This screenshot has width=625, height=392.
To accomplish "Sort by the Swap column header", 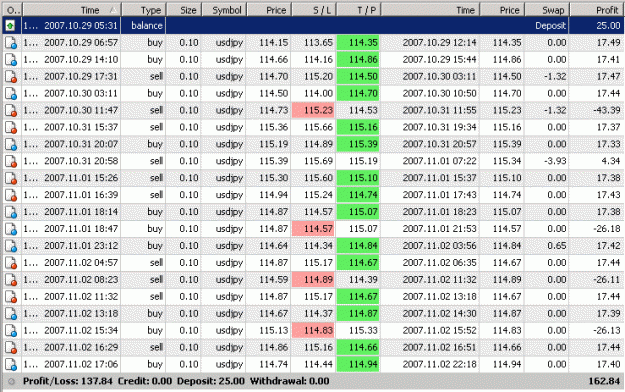I will pos(546,10).
